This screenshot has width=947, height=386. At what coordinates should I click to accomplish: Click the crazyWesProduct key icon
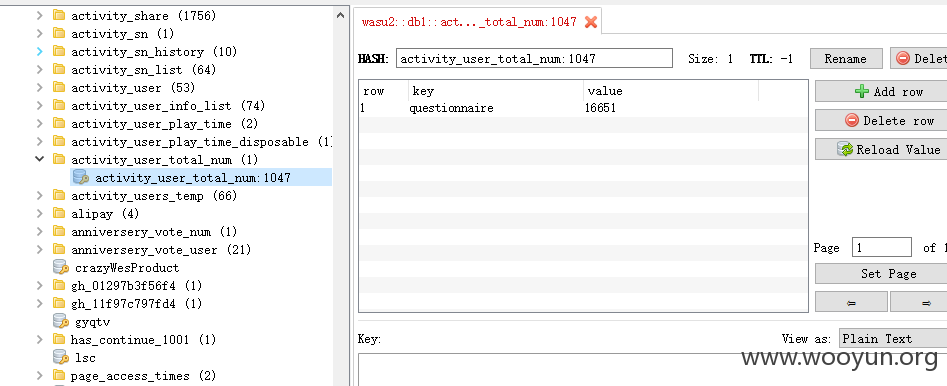61,267
